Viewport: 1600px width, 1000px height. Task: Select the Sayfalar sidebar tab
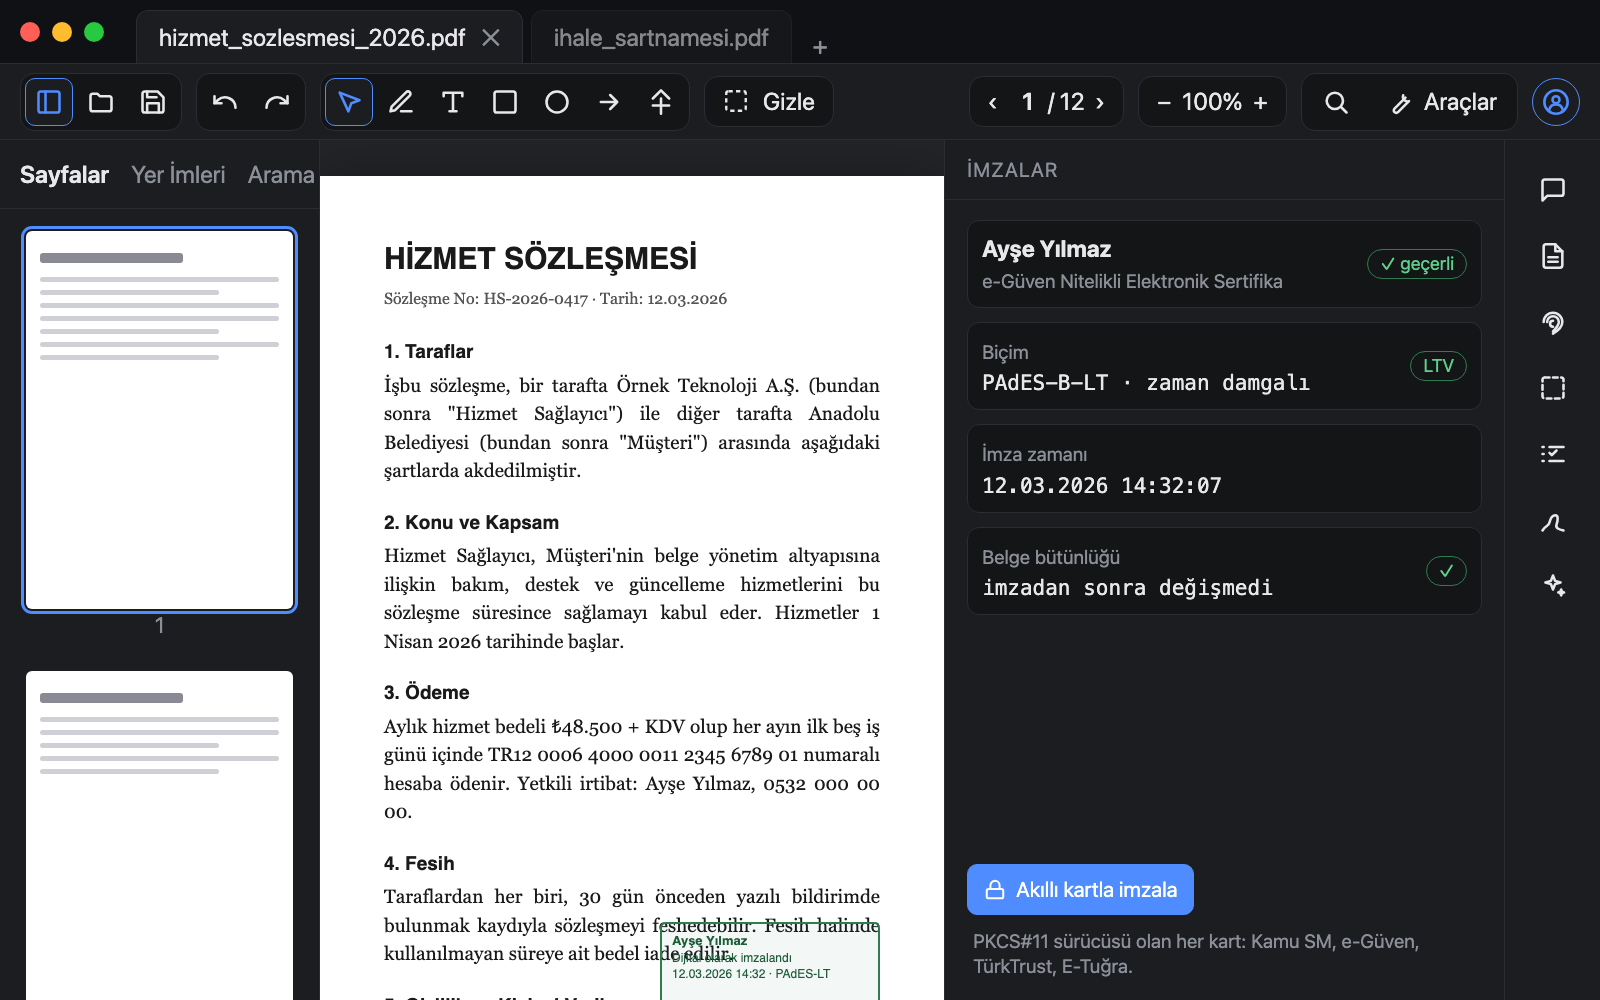[x=64, y=175]
